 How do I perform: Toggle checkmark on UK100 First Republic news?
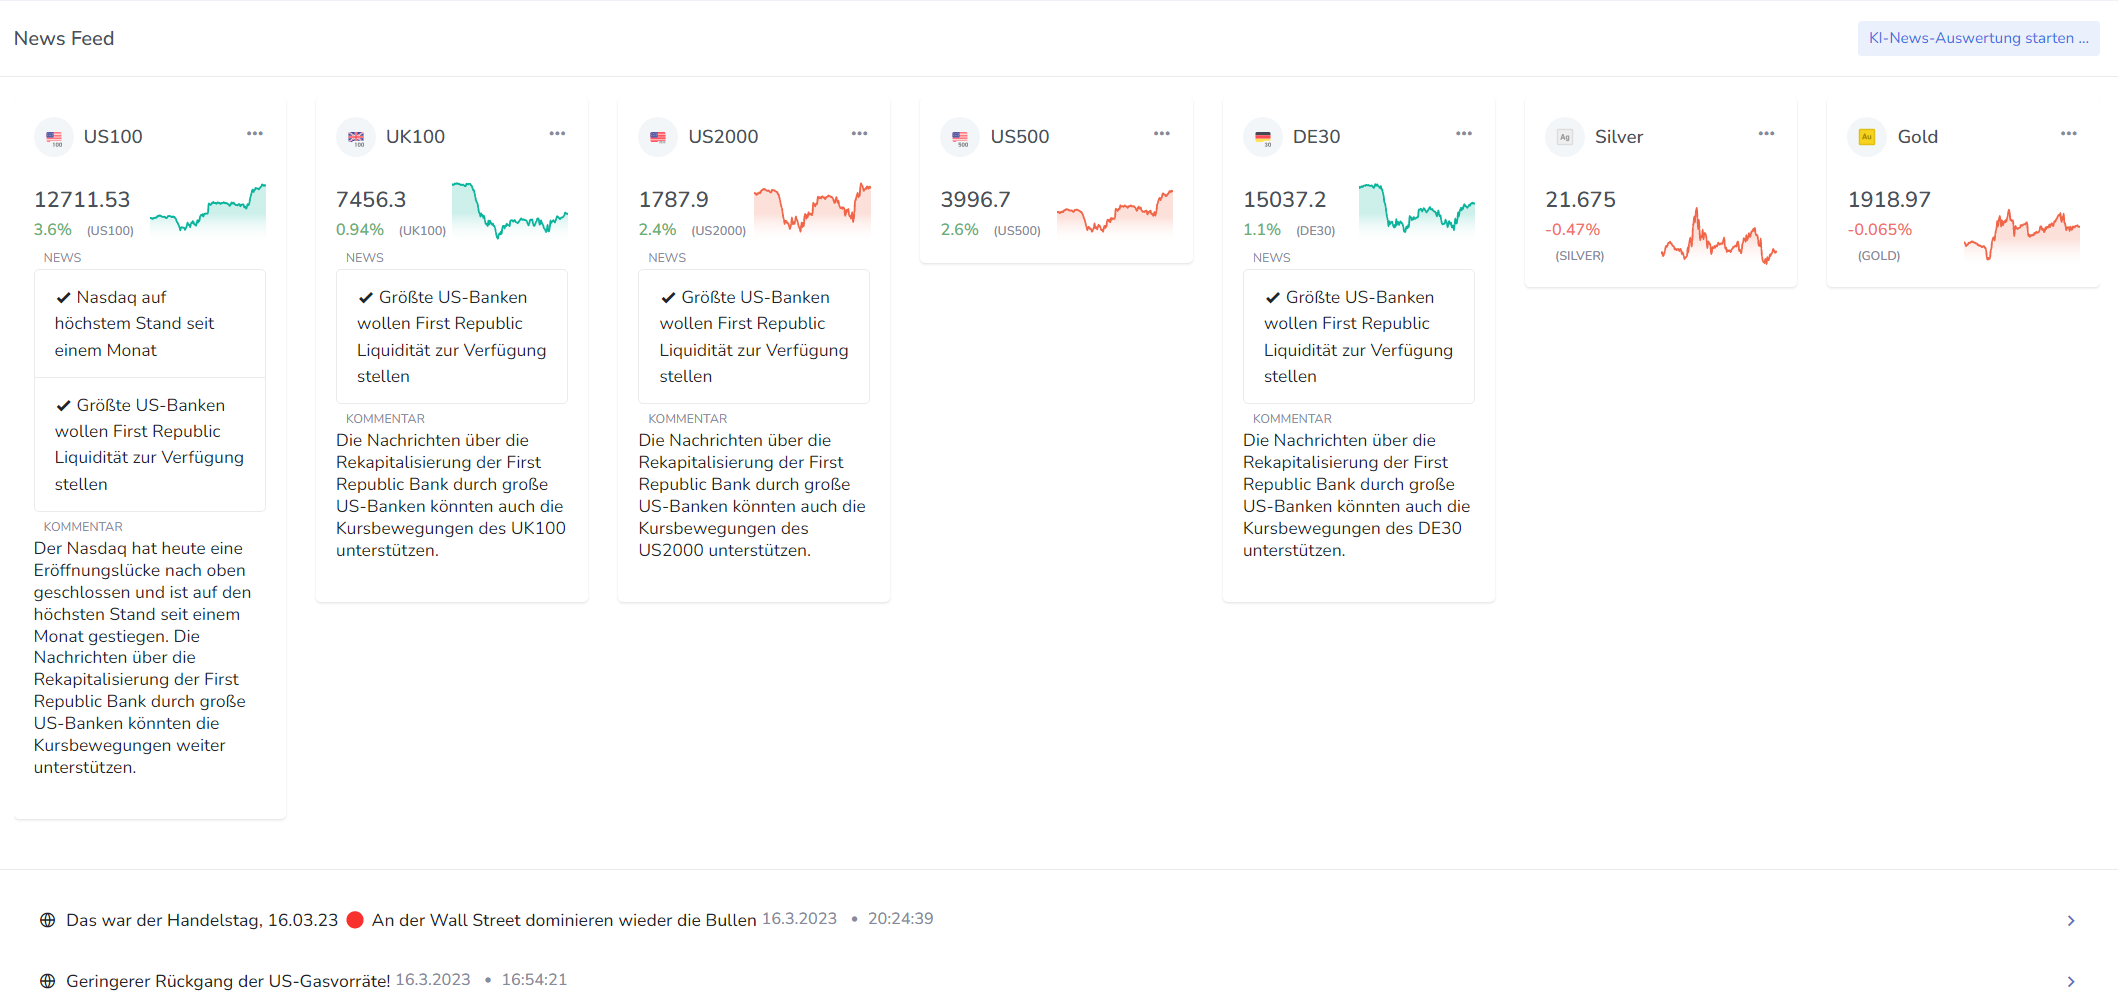[x=366, y=298]
